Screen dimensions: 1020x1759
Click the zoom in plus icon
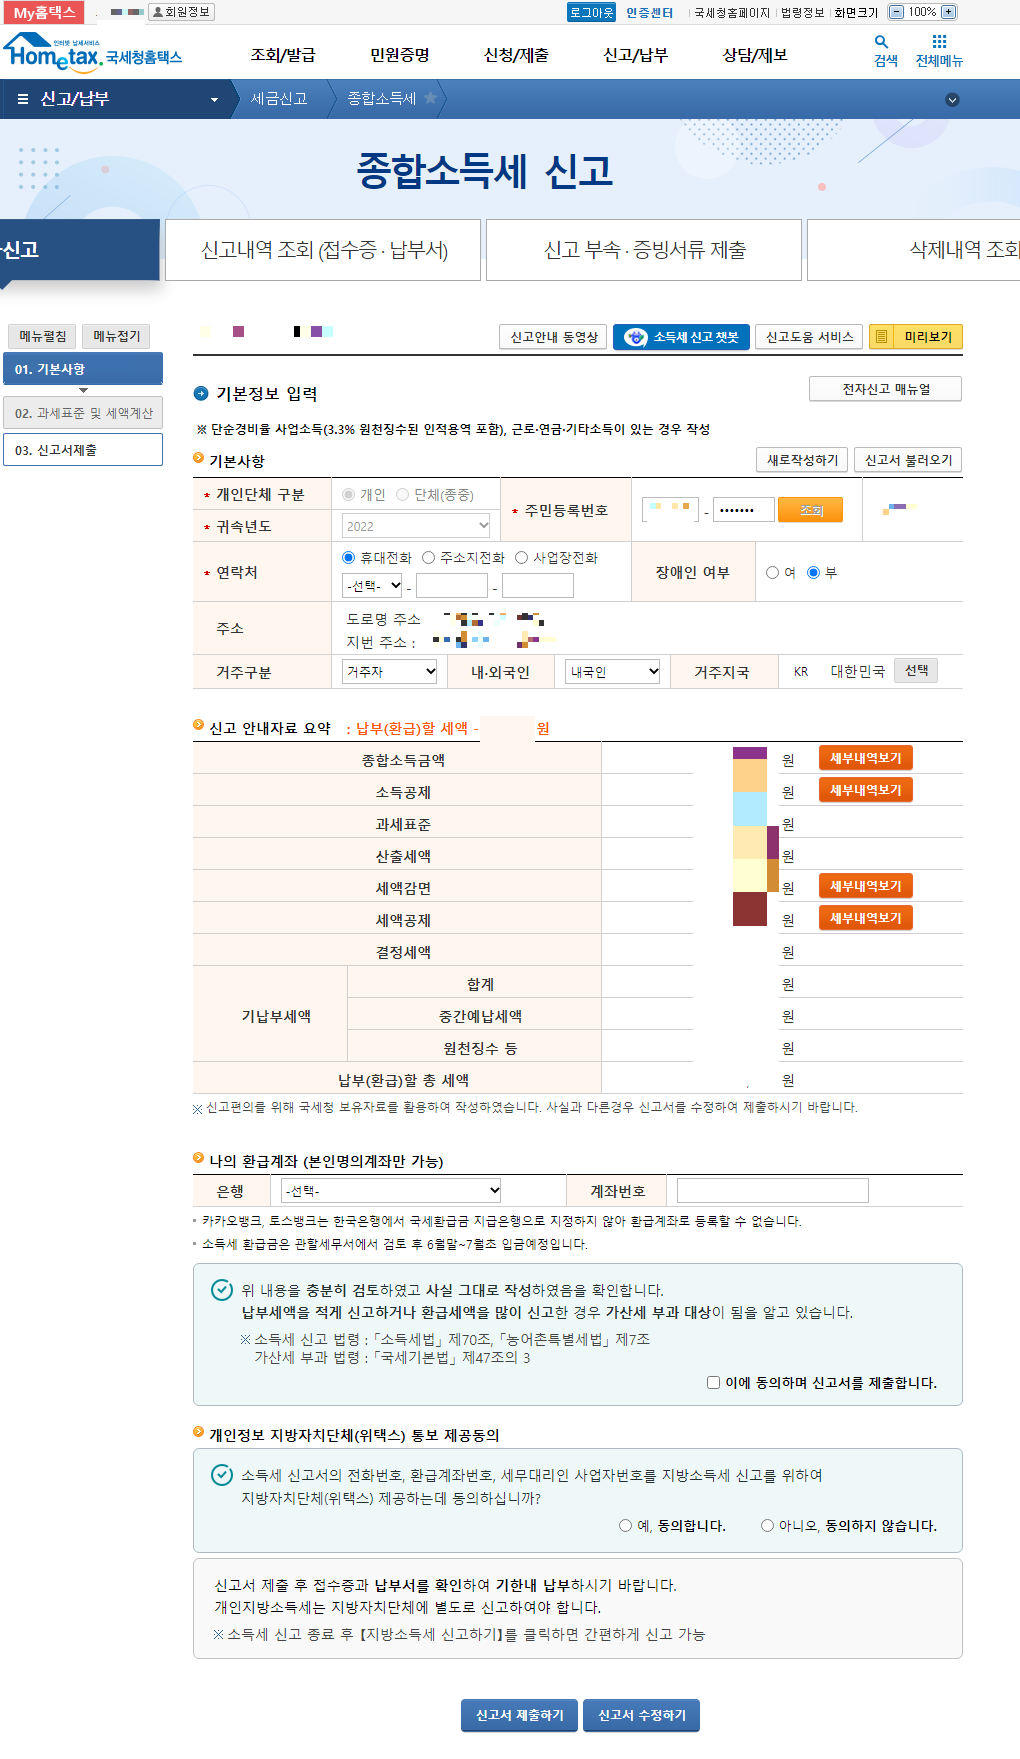tap(949, 12)
